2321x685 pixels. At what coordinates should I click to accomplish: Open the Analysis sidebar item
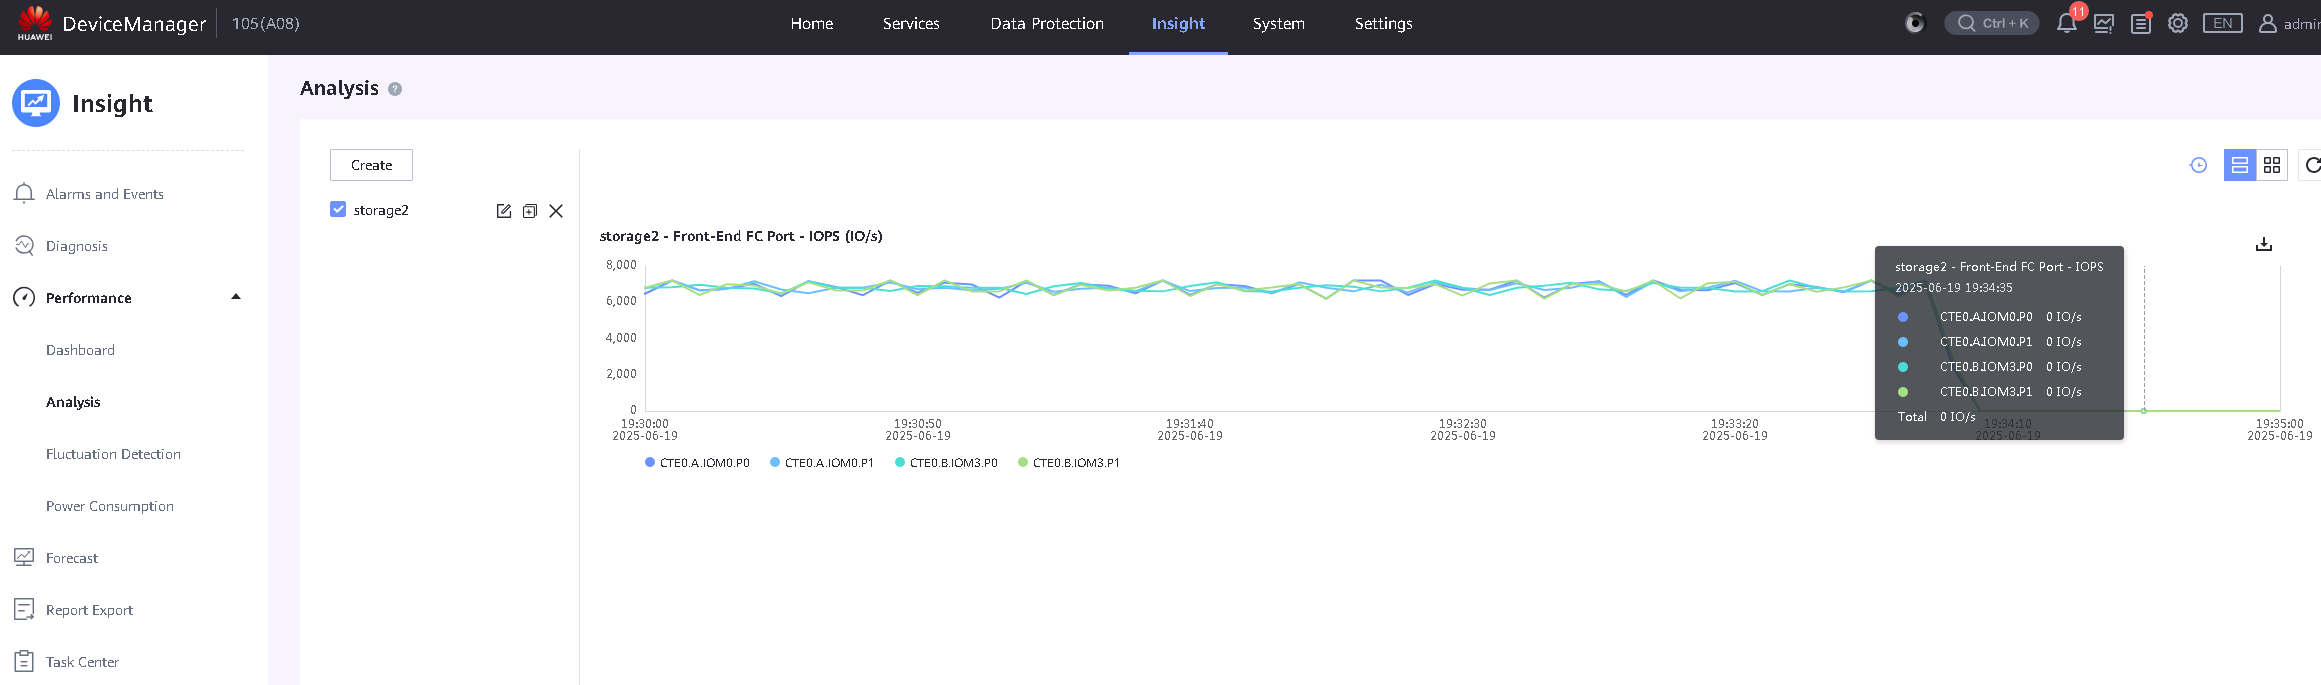tap(73, 402)
